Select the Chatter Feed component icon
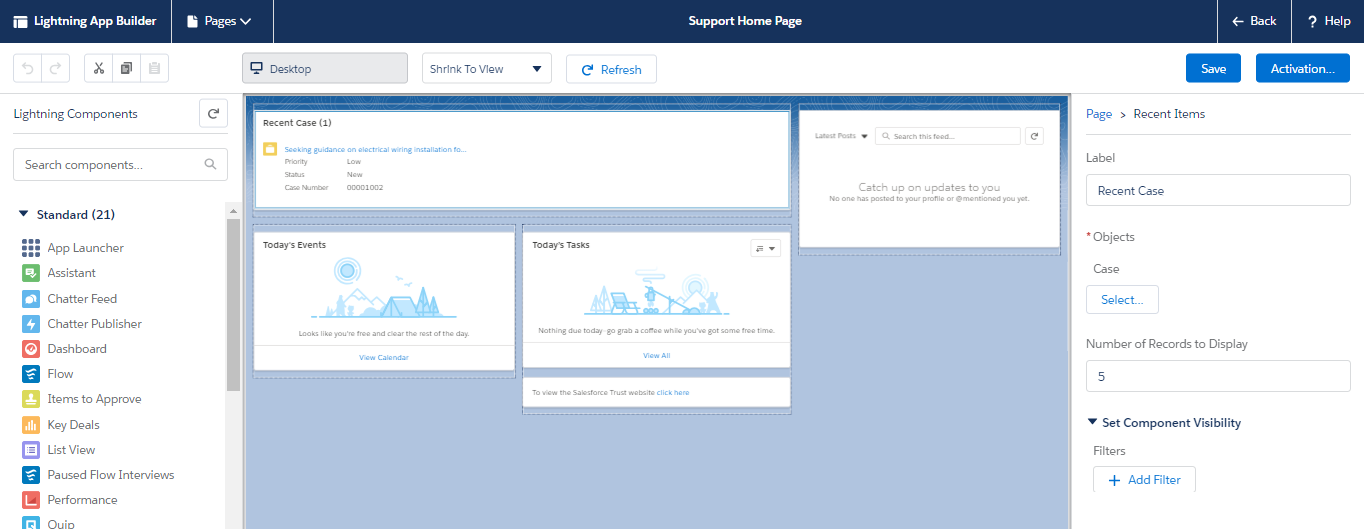 tap(30, 298)
